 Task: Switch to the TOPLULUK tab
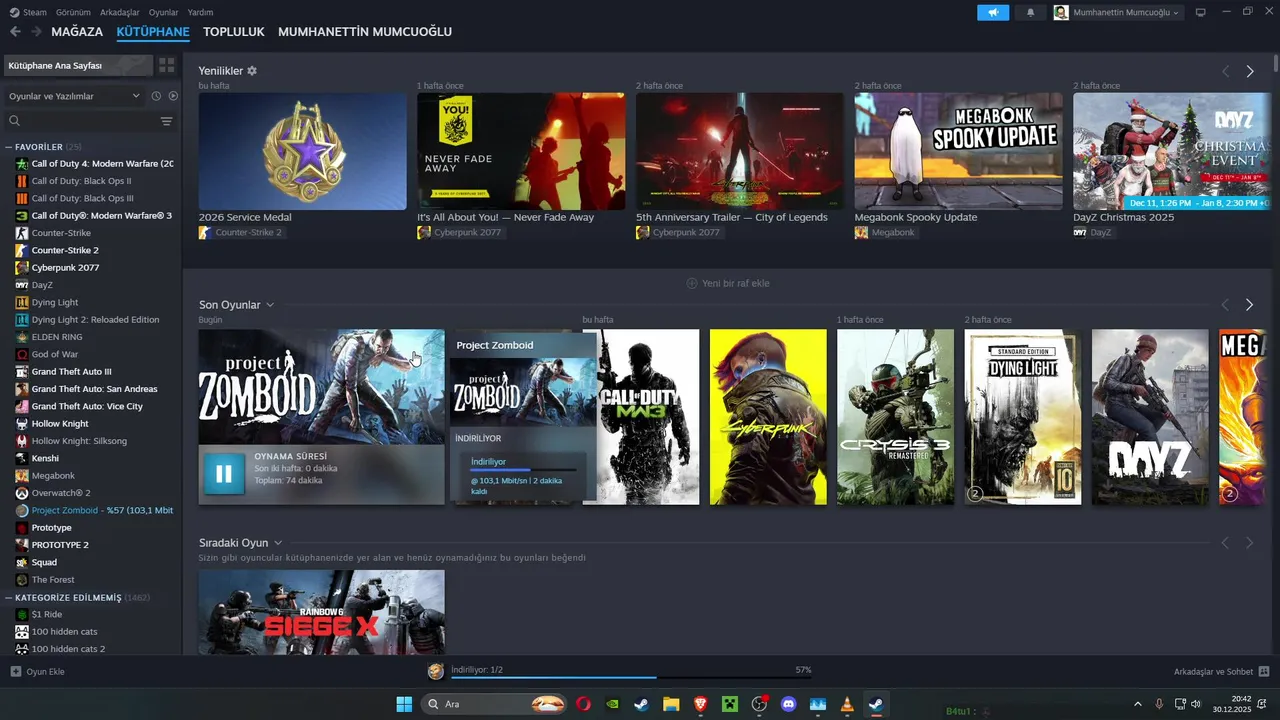(234, 32)
